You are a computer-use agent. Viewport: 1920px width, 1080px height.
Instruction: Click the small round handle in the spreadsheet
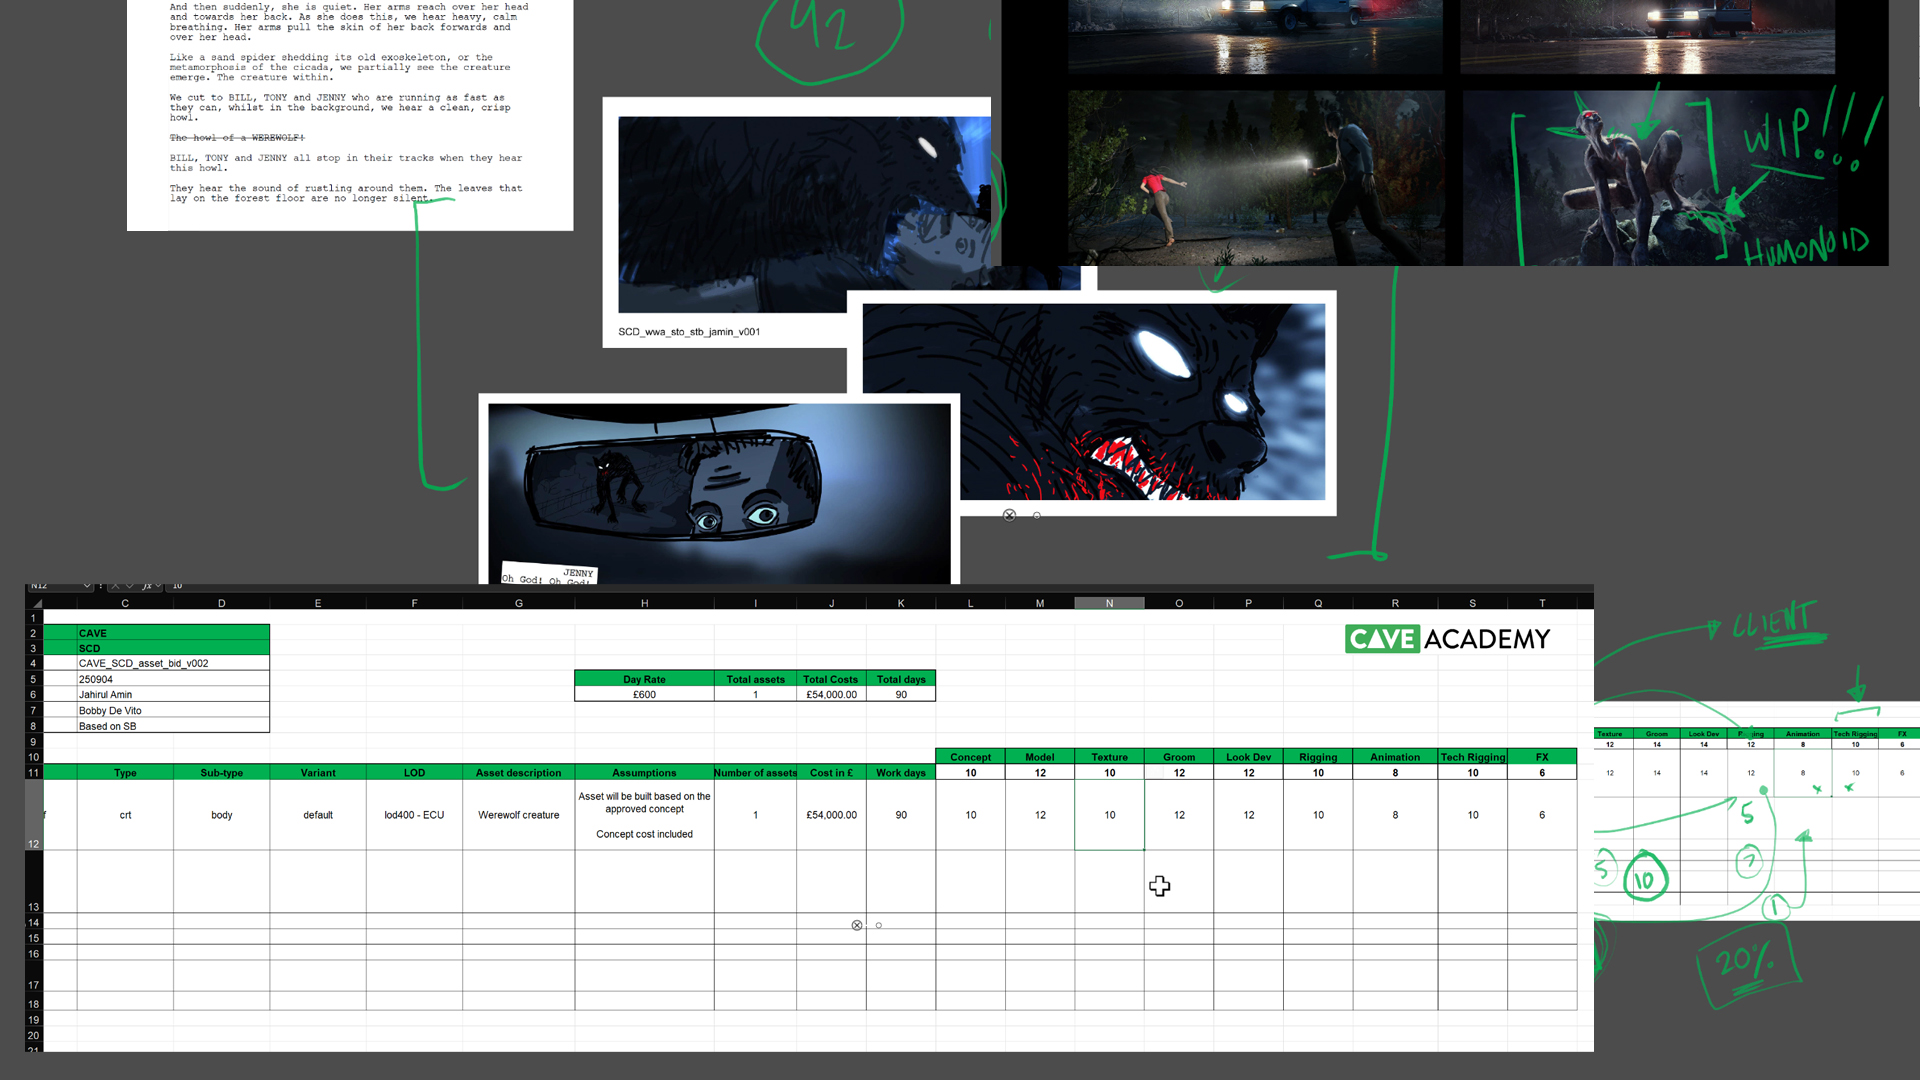pyautogui.click(x=879, y=925)
